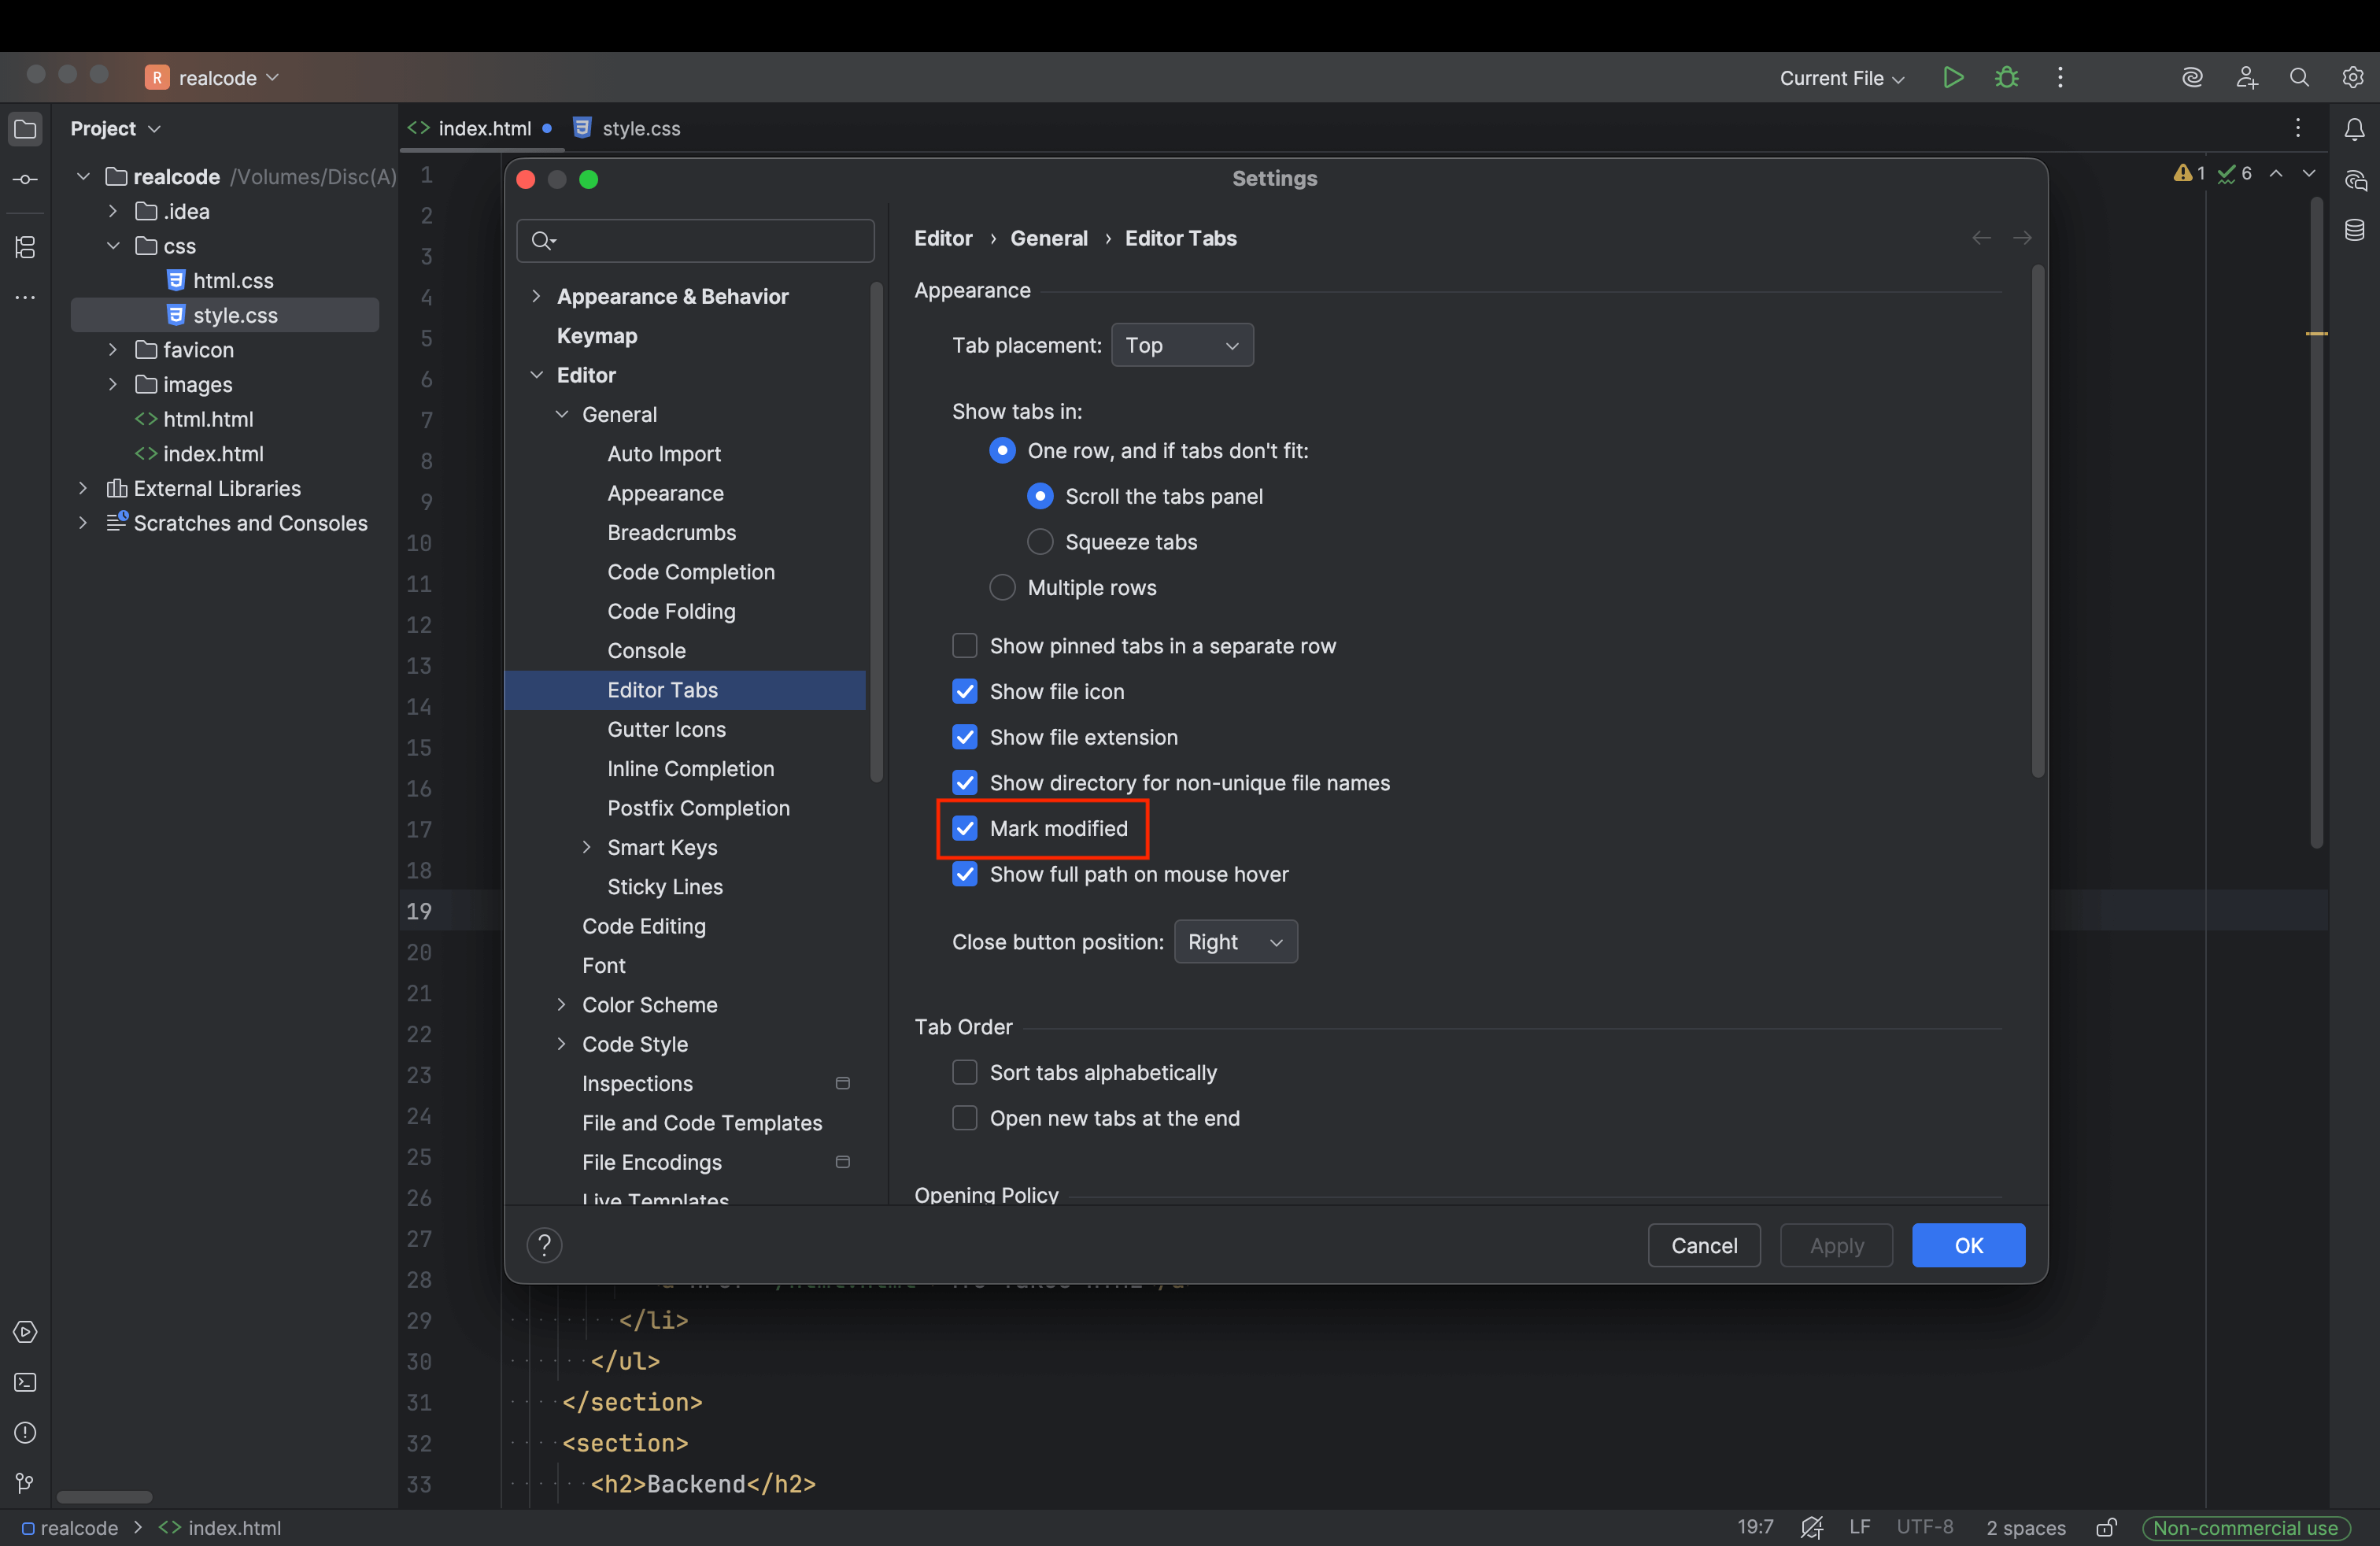Open the Terminal tool window icon
The image size is (2380, 1546).
[25, 1382]
